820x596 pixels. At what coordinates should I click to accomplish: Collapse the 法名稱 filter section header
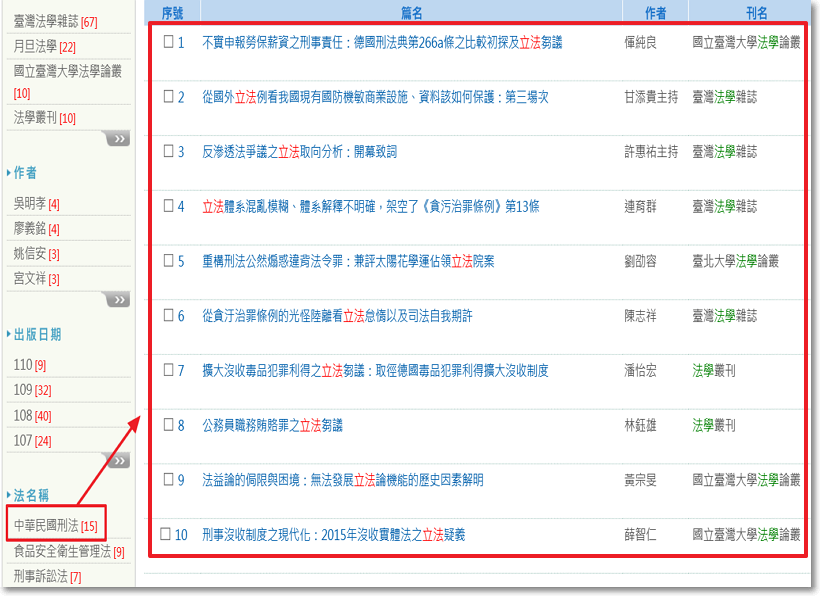pyautogui.click(x=31, y=495)
